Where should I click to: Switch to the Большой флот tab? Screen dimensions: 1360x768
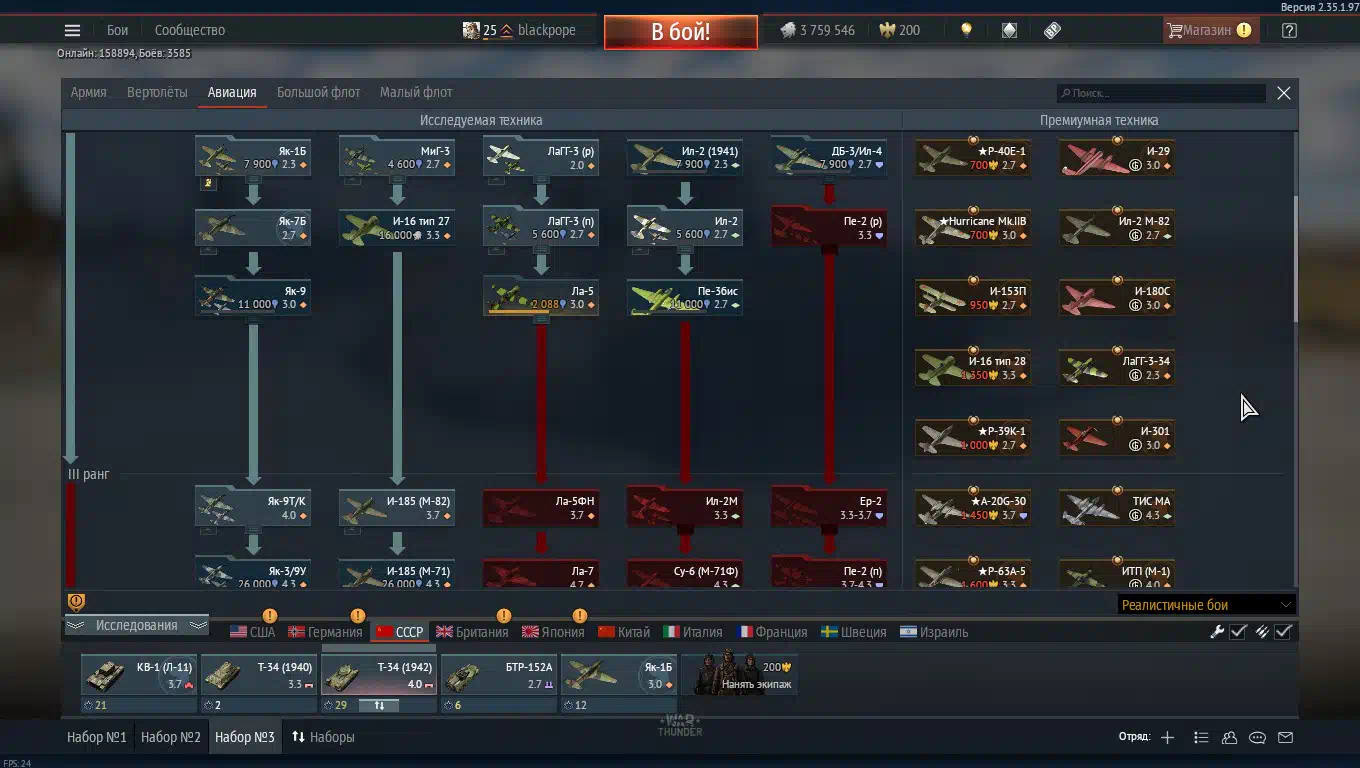coord(318,92)
